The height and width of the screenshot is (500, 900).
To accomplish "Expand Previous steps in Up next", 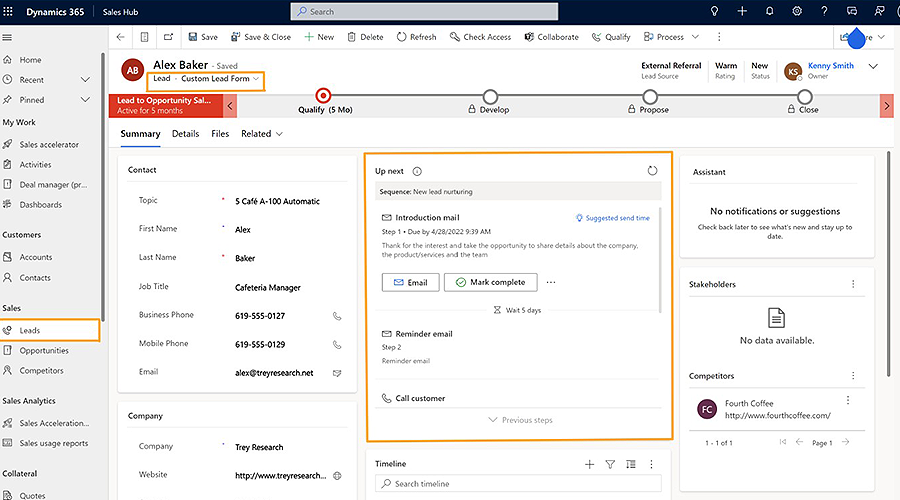I will tap(520, 420).
